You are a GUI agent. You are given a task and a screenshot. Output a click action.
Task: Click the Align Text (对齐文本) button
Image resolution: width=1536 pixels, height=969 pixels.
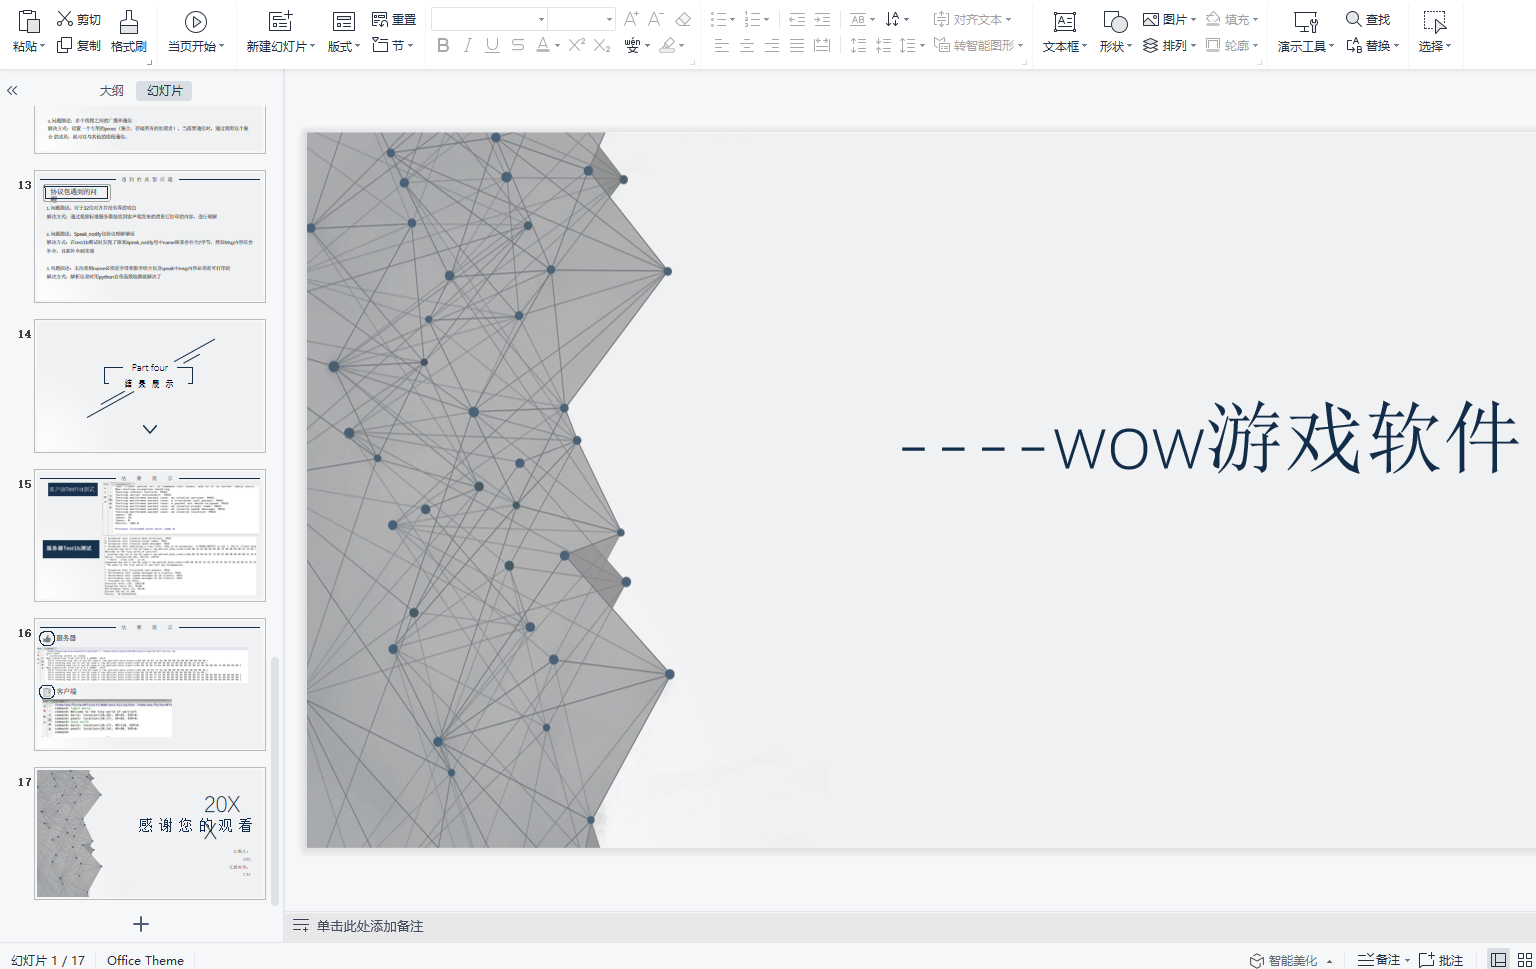[972, 19]
